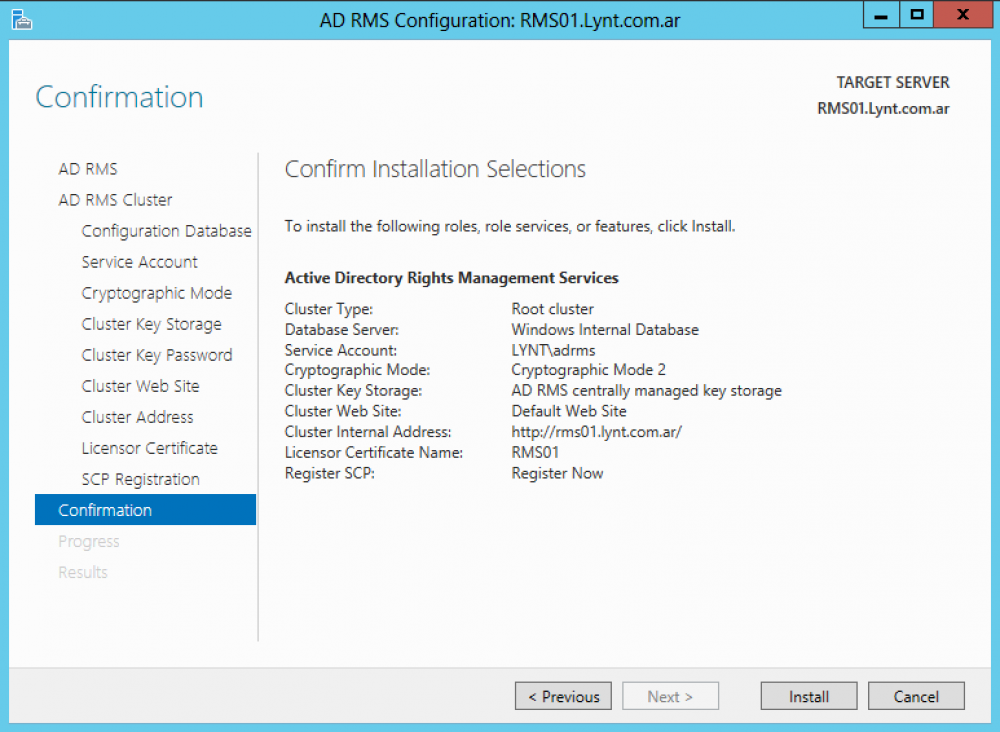Open the AD RMS step
The height and width of the screenshot is (732, 1000).
pos(88,169)
